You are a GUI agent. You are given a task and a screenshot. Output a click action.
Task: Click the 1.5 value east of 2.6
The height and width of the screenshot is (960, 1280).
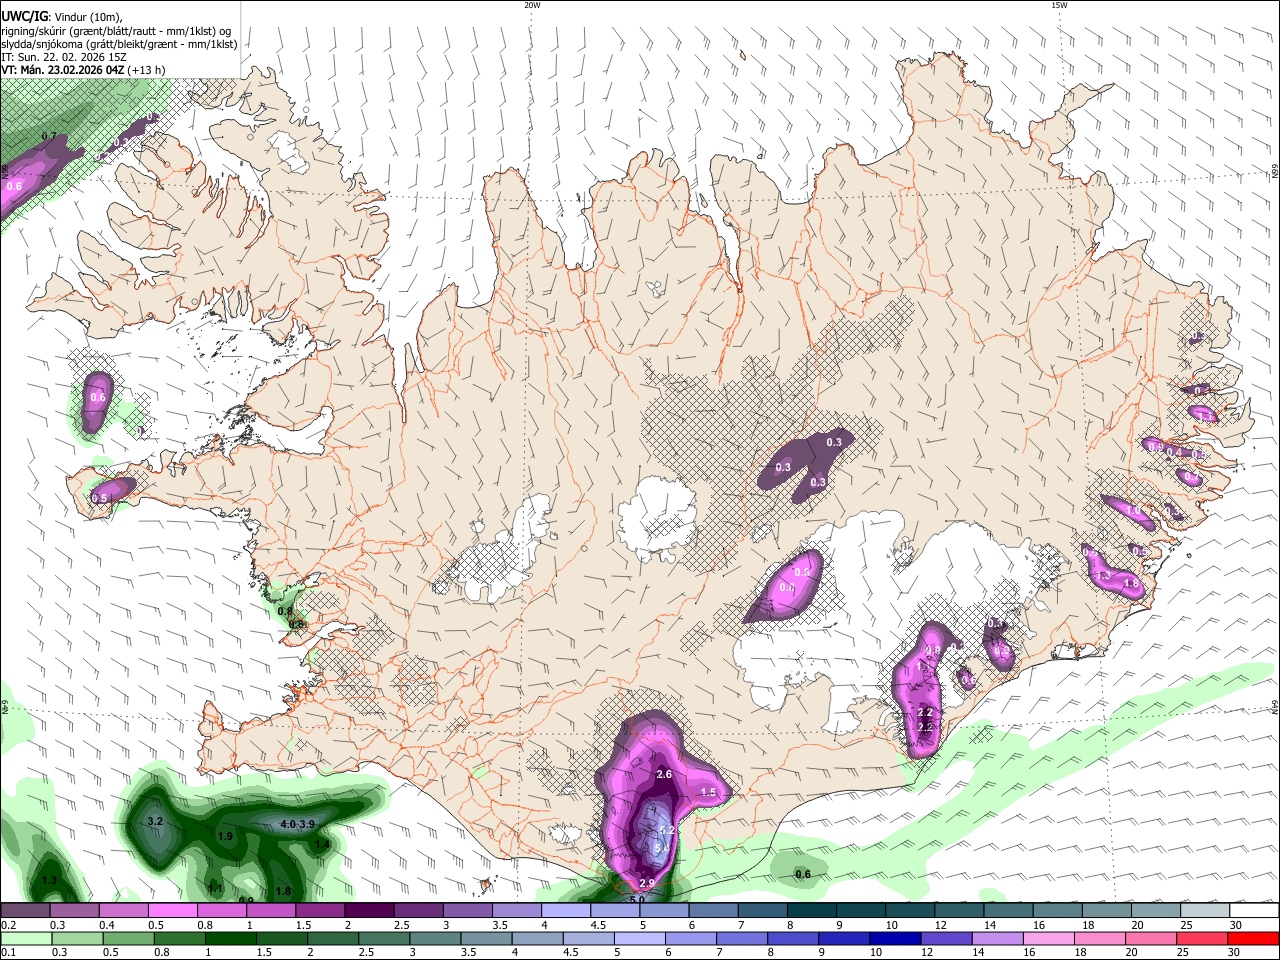tap(709, 792)
